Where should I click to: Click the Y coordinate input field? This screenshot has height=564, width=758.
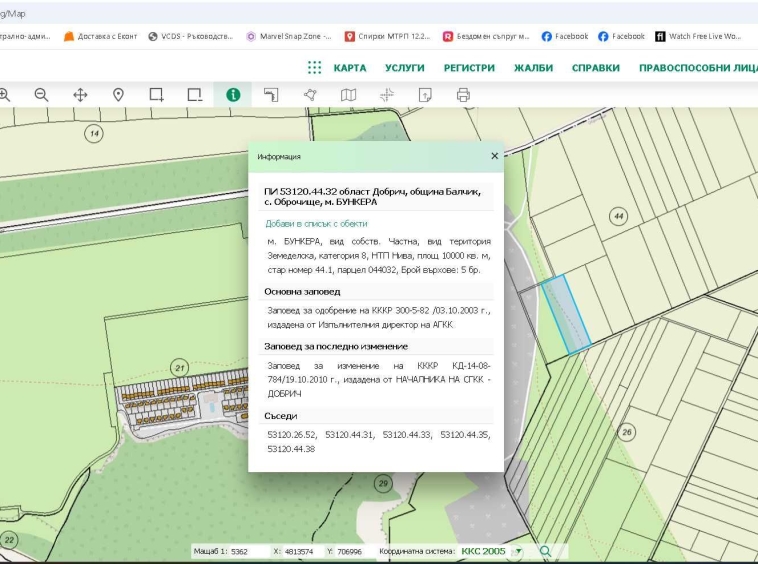(353, 551)
